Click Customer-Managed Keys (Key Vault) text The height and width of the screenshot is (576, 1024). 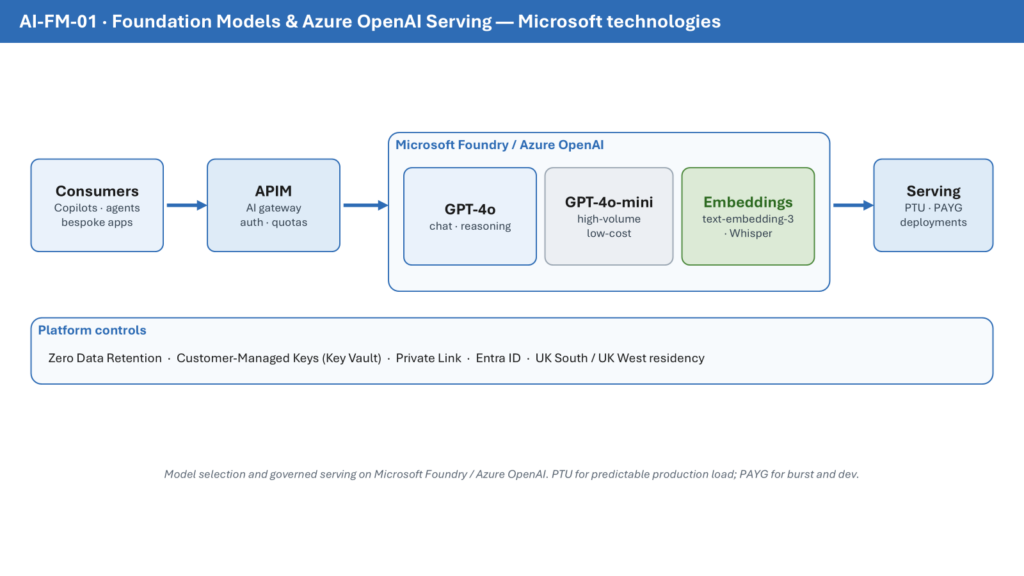[x=279, y=358]
